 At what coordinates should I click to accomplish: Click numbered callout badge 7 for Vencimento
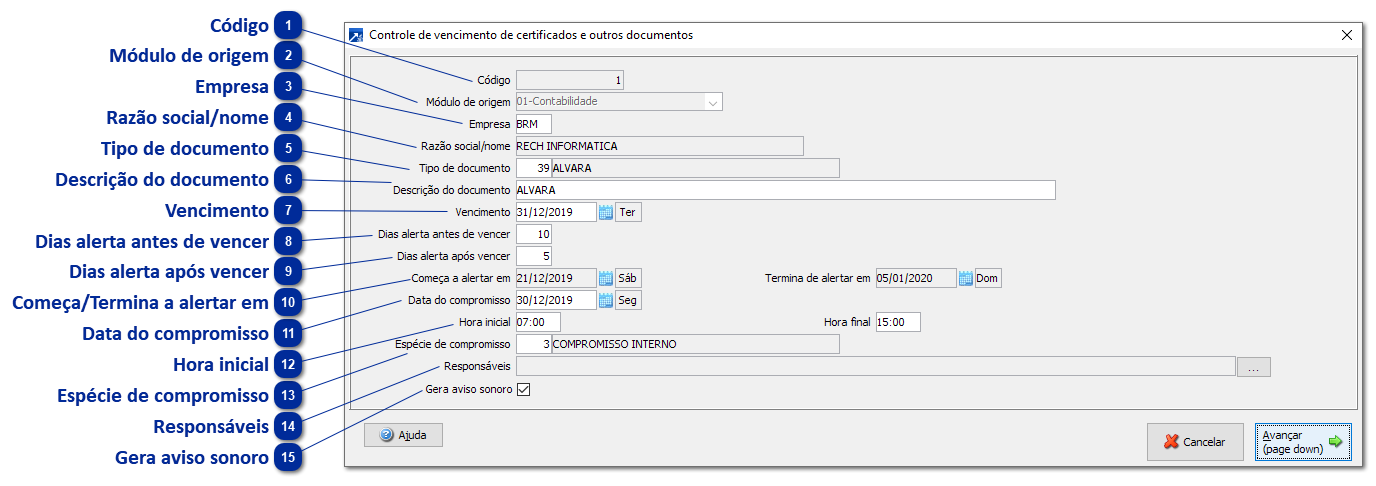coord(289,211)
